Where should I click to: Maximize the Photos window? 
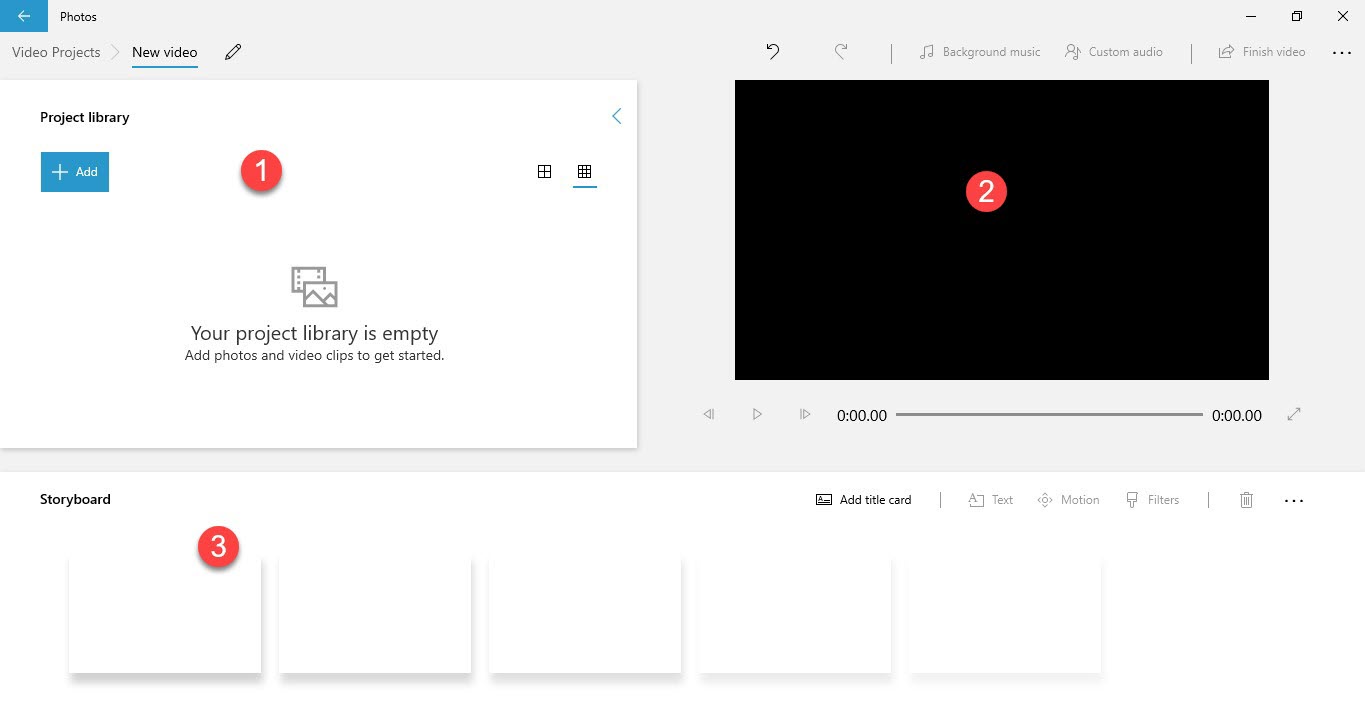(x=1297, y=16)
